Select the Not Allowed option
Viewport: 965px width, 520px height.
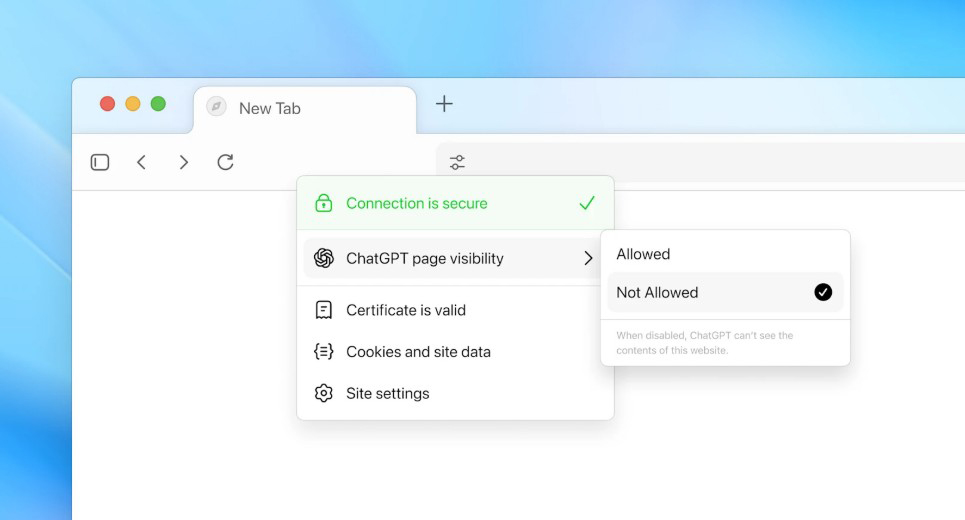click(657, 292)
